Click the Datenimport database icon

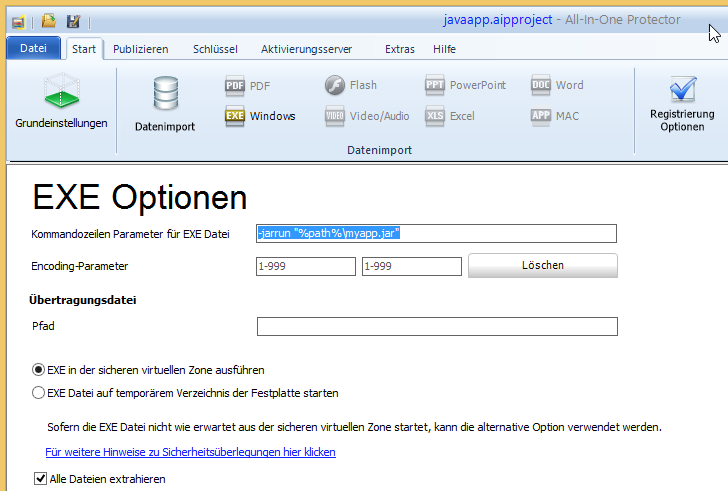coord(164,105)
